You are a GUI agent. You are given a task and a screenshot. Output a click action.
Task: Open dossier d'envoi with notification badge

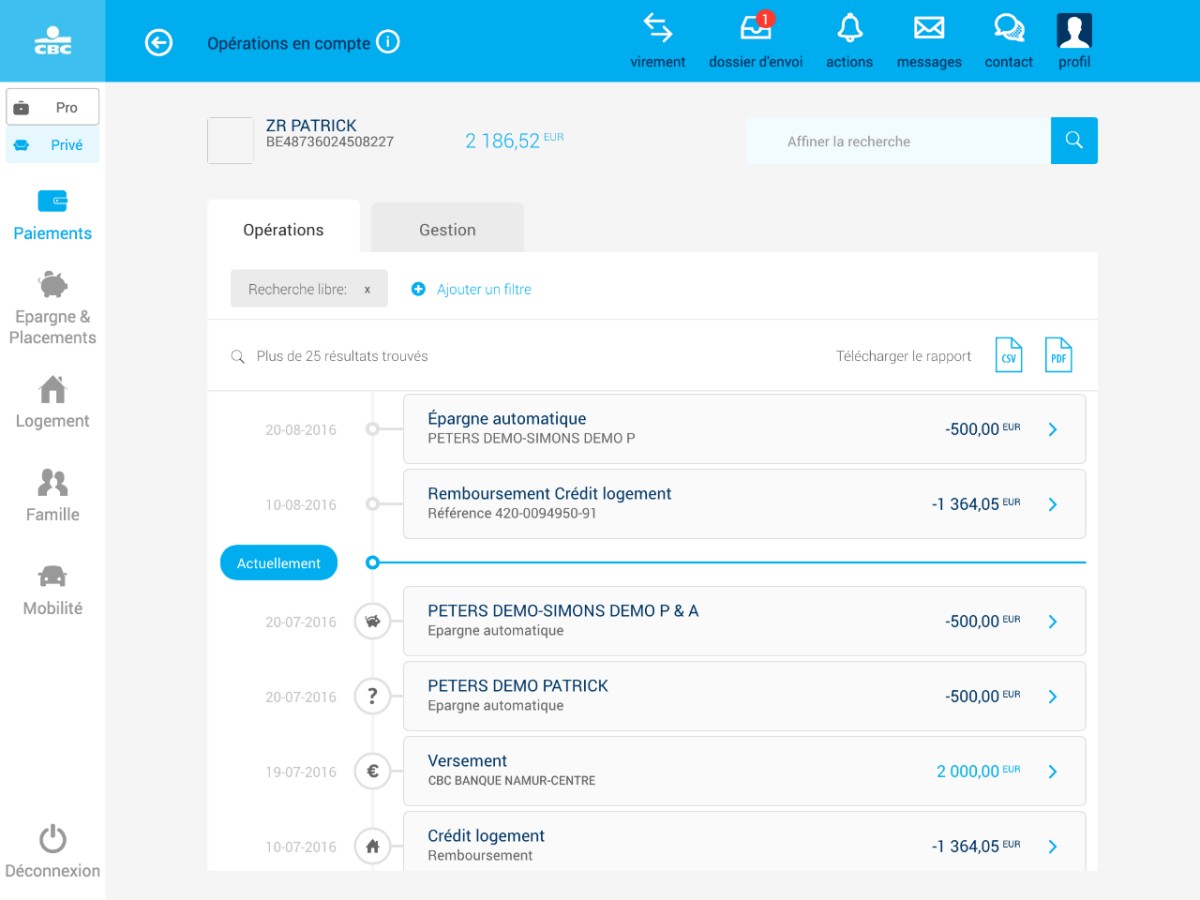tap(755, 40)
